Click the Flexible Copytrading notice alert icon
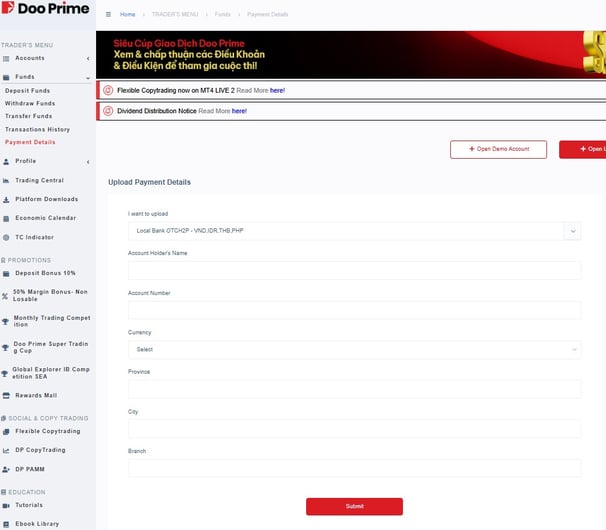The height and width of the screenshot is (530, 606). [108, 90]
